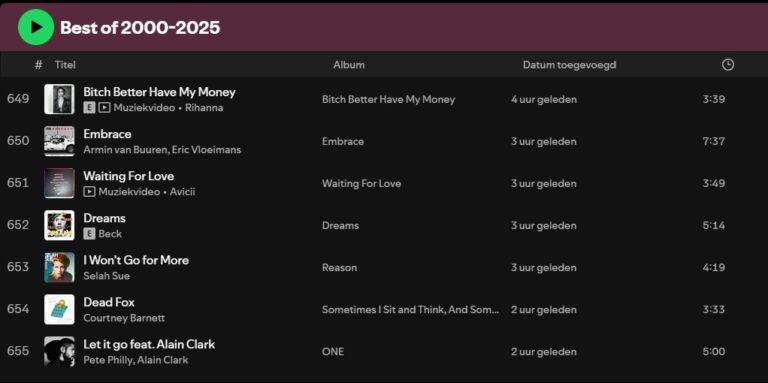Click the 4:19 duration of Selah Sue's track
This screenshot has height=383, width=768.
tap(713, 268)
